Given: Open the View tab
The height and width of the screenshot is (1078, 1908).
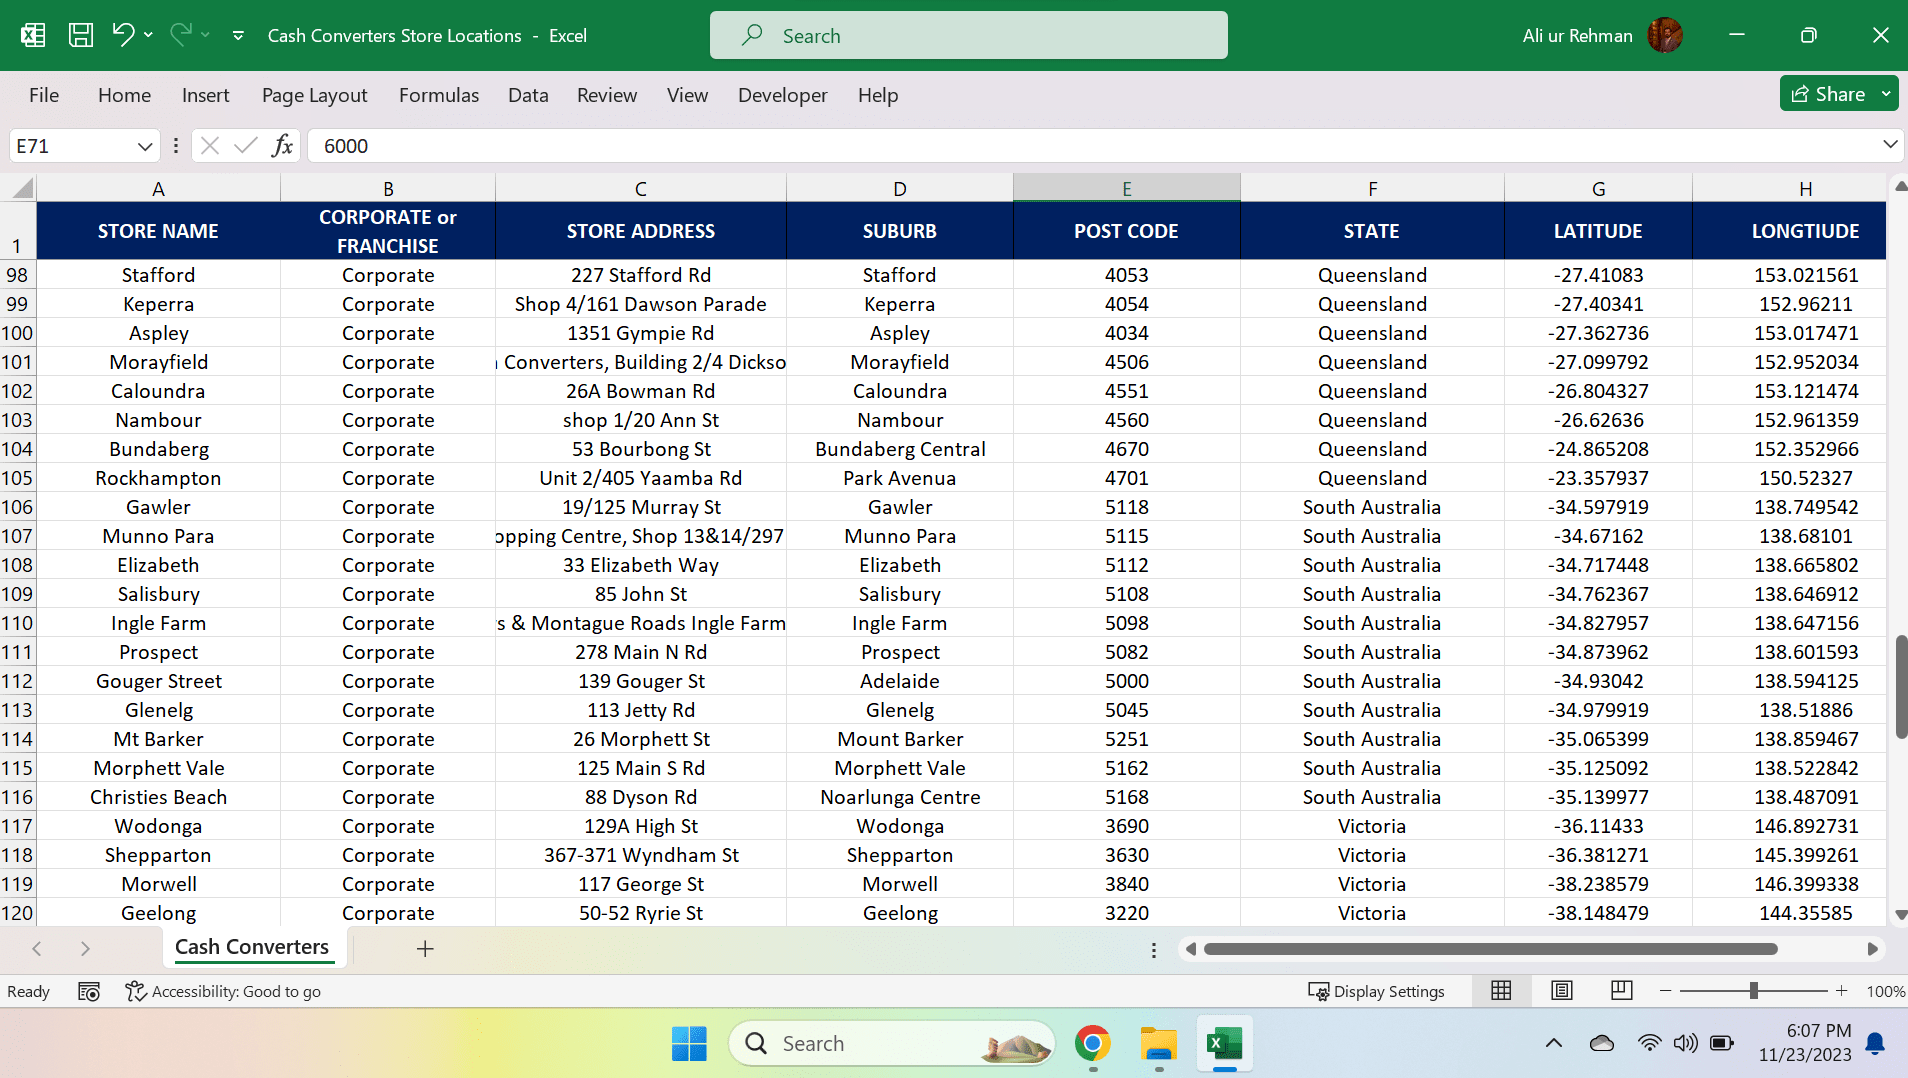Looking at the screenshot, I should (687, 95).
